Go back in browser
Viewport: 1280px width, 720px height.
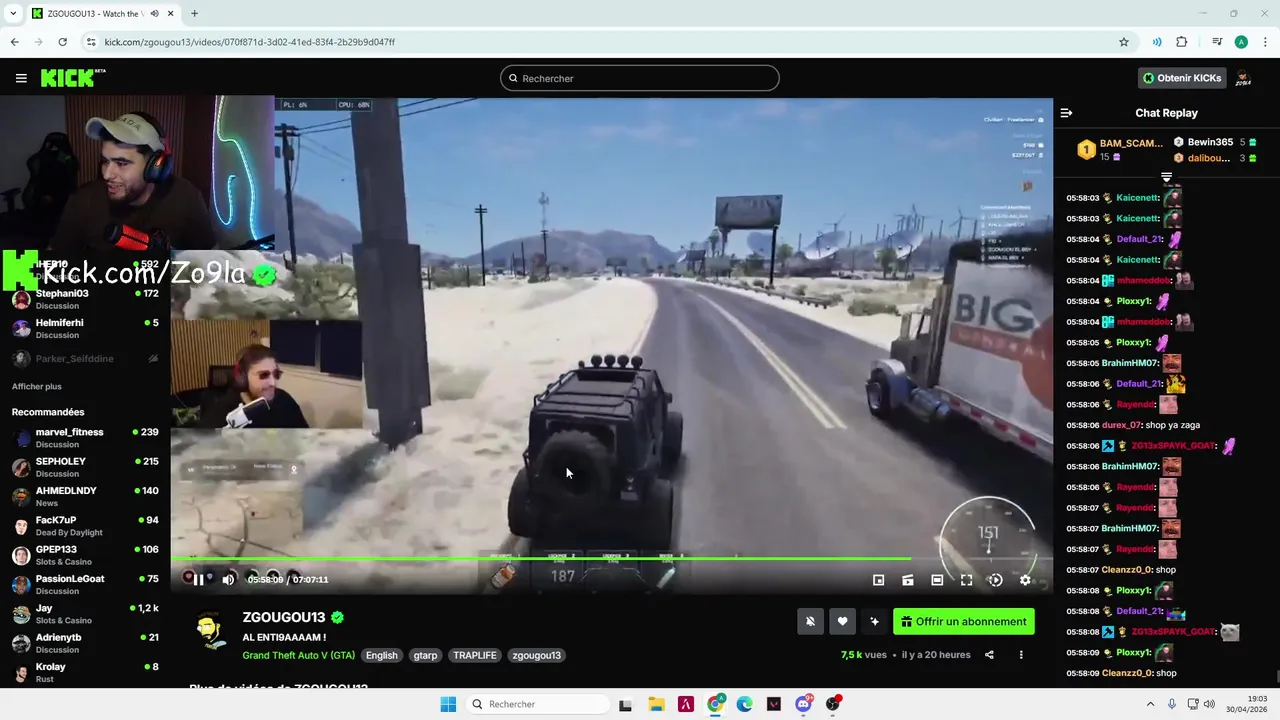coord(15,42)
